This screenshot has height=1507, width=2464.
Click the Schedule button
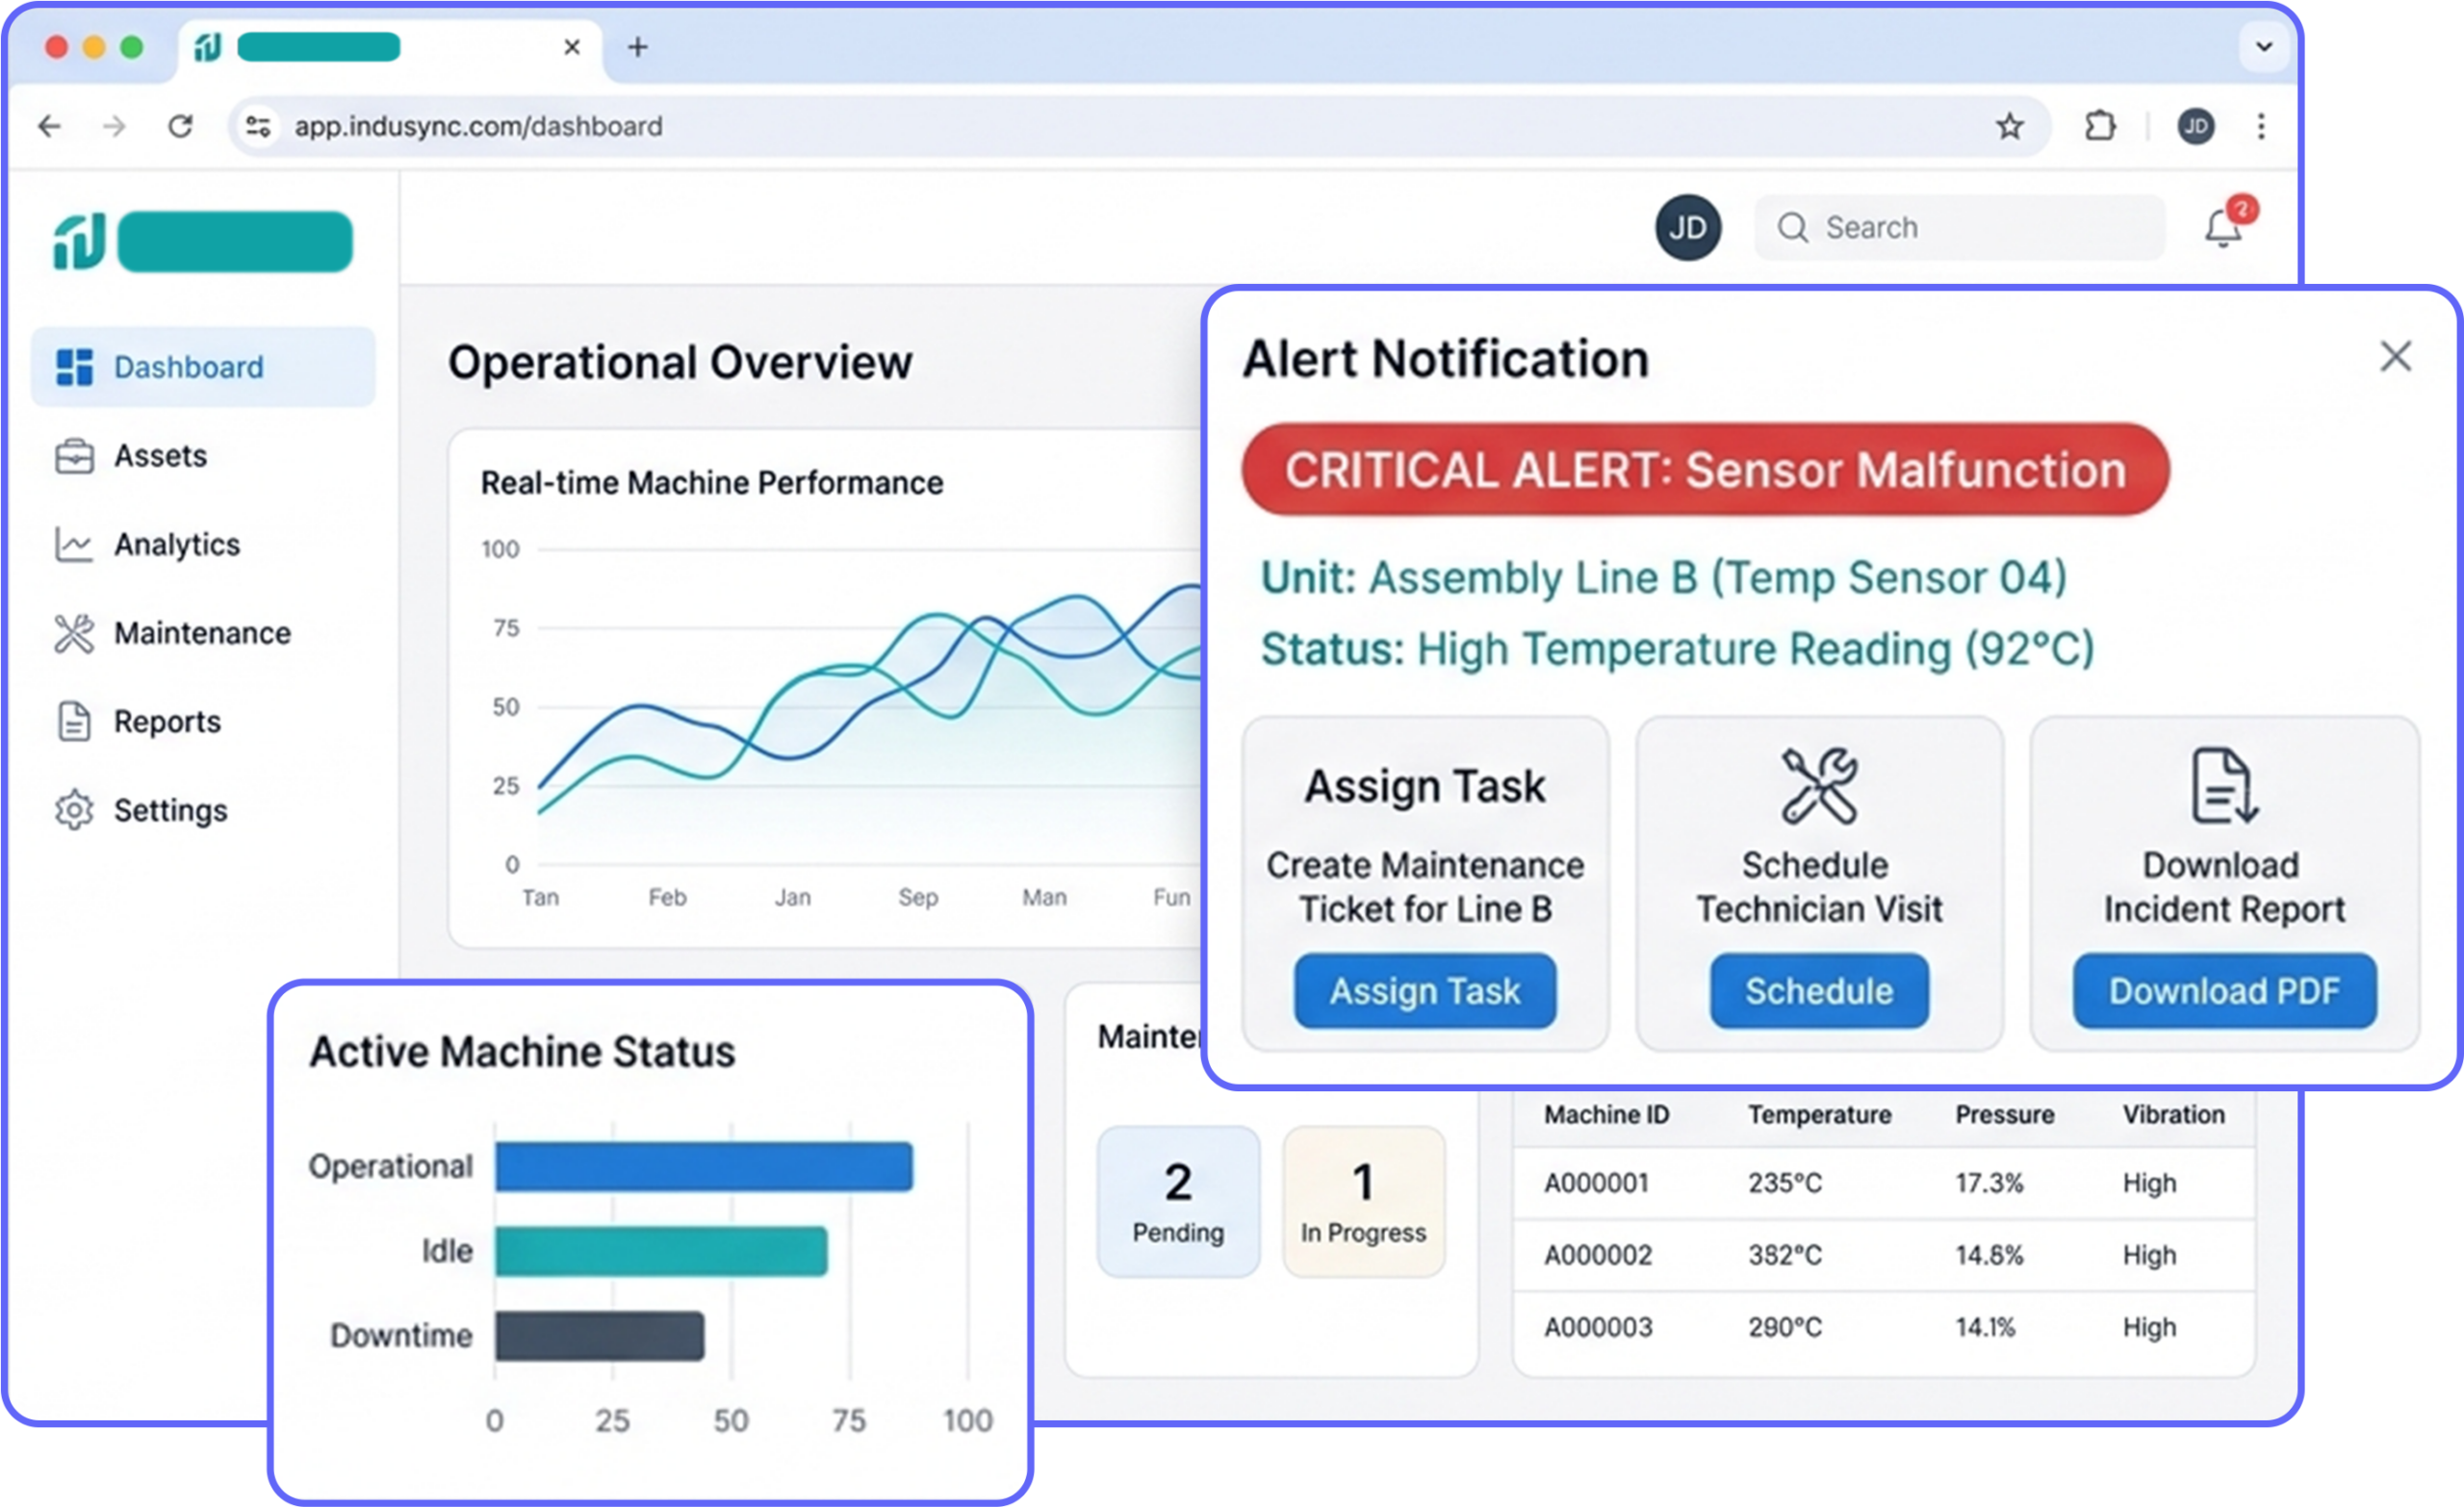pyautogui.click(x=1819, y=991)
